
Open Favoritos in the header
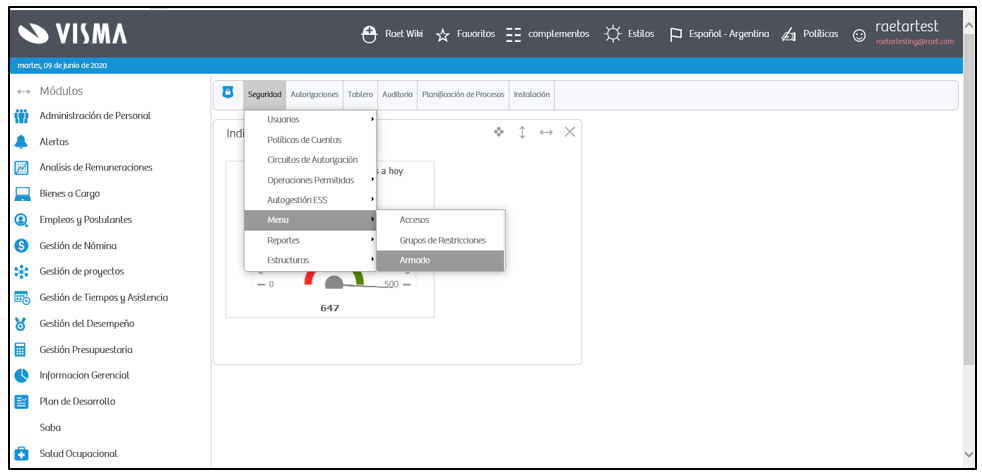tap(476, 34)
